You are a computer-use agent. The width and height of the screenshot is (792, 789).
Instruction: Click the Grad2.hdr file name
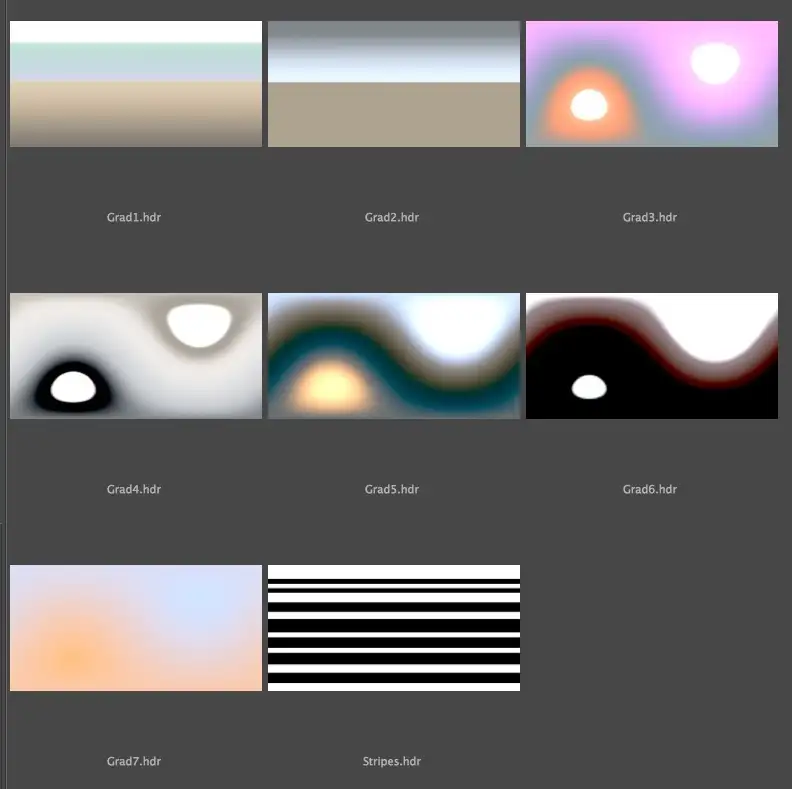point(392,217)
